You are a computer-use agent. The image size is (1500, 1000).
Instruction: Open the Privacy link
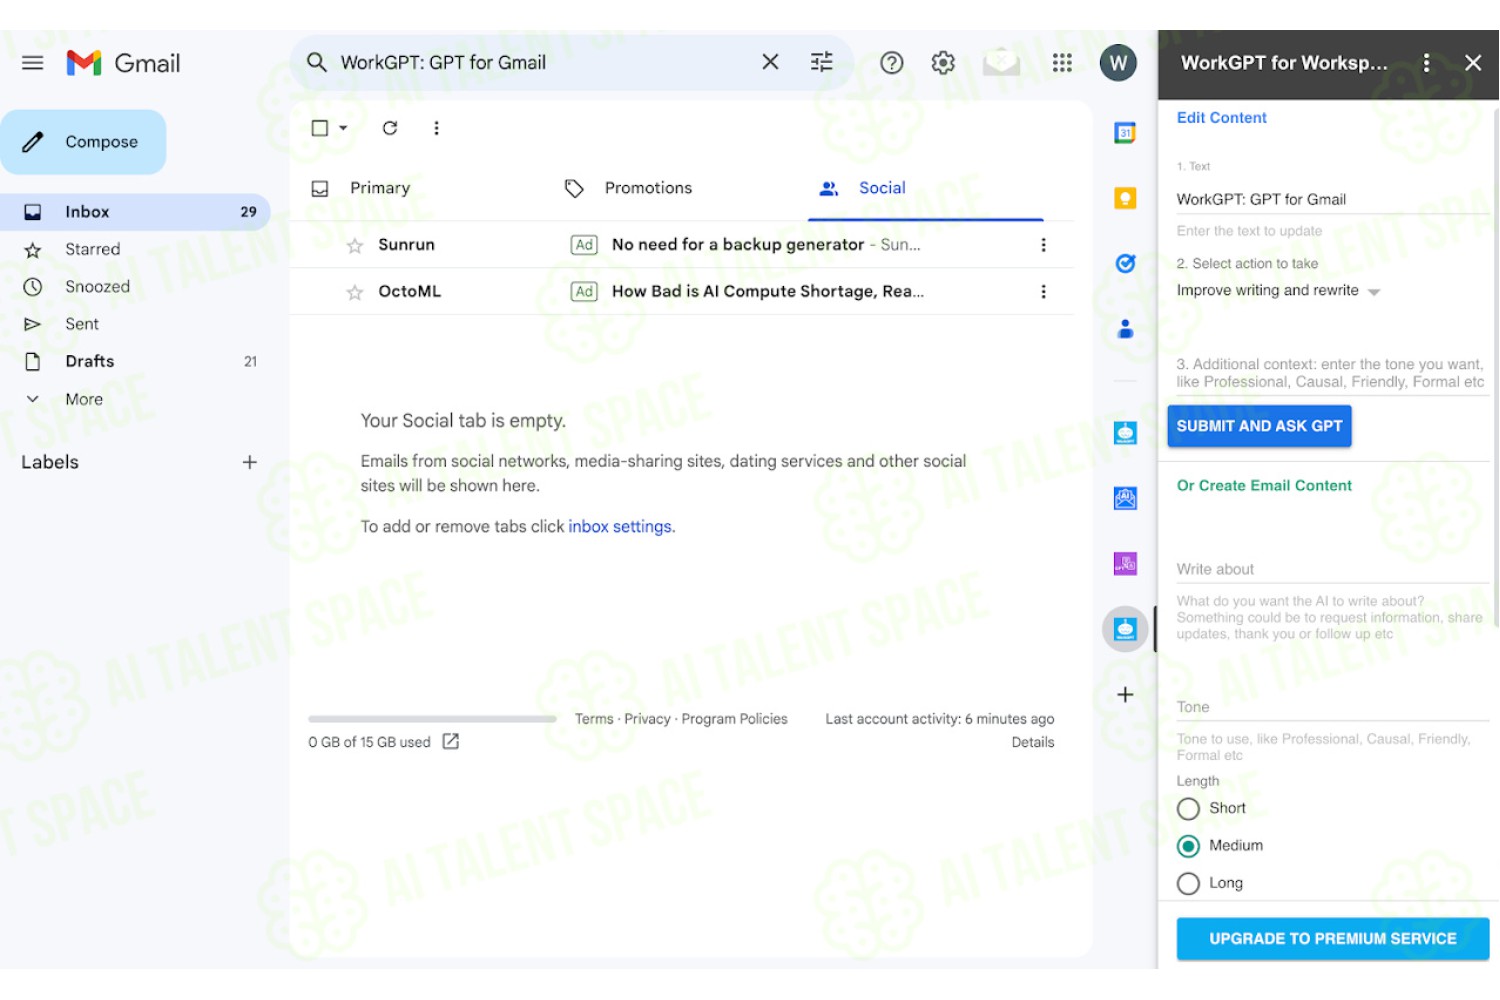(647, 719)
